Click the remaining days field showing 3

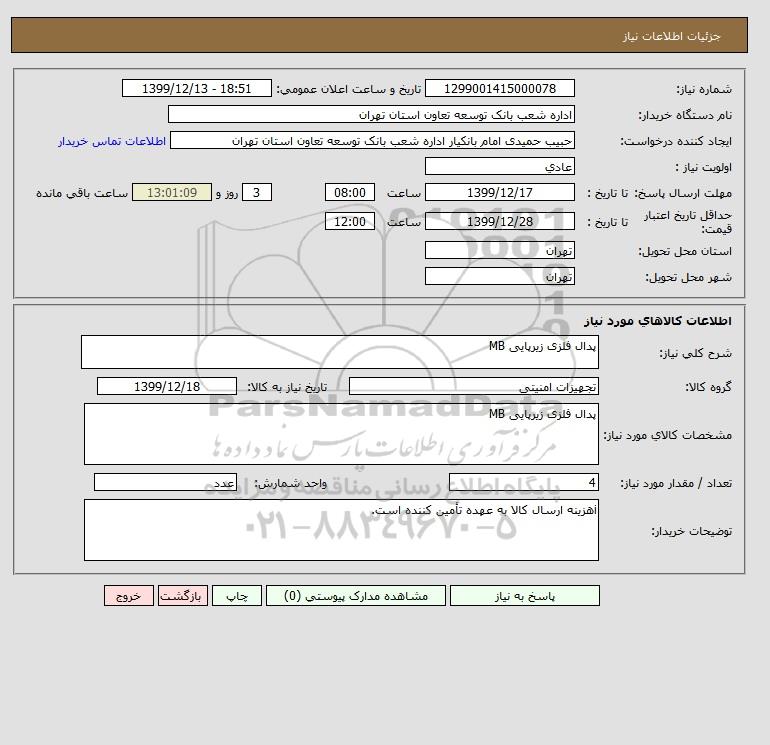[x=257, y=193]
